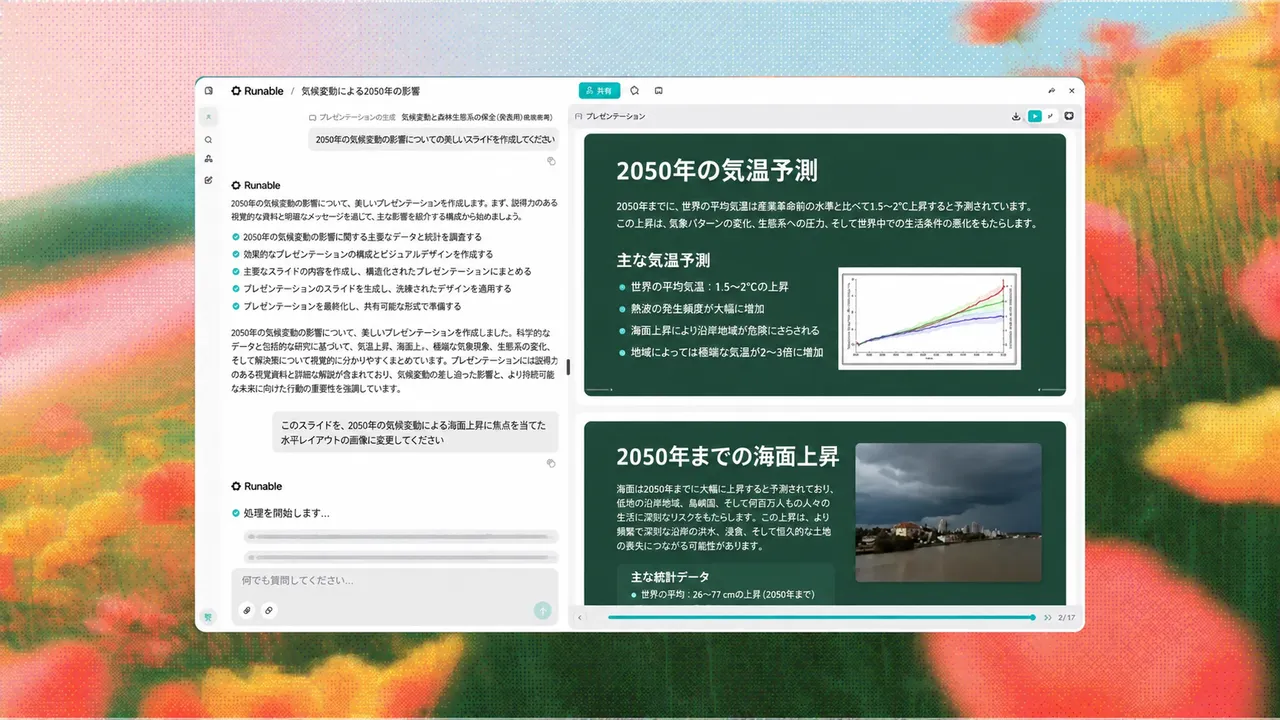Image resolution: width=1280 pixels, height=720 pixels.
Task: Click the 共有 share button
Action: tap(599, 91)
